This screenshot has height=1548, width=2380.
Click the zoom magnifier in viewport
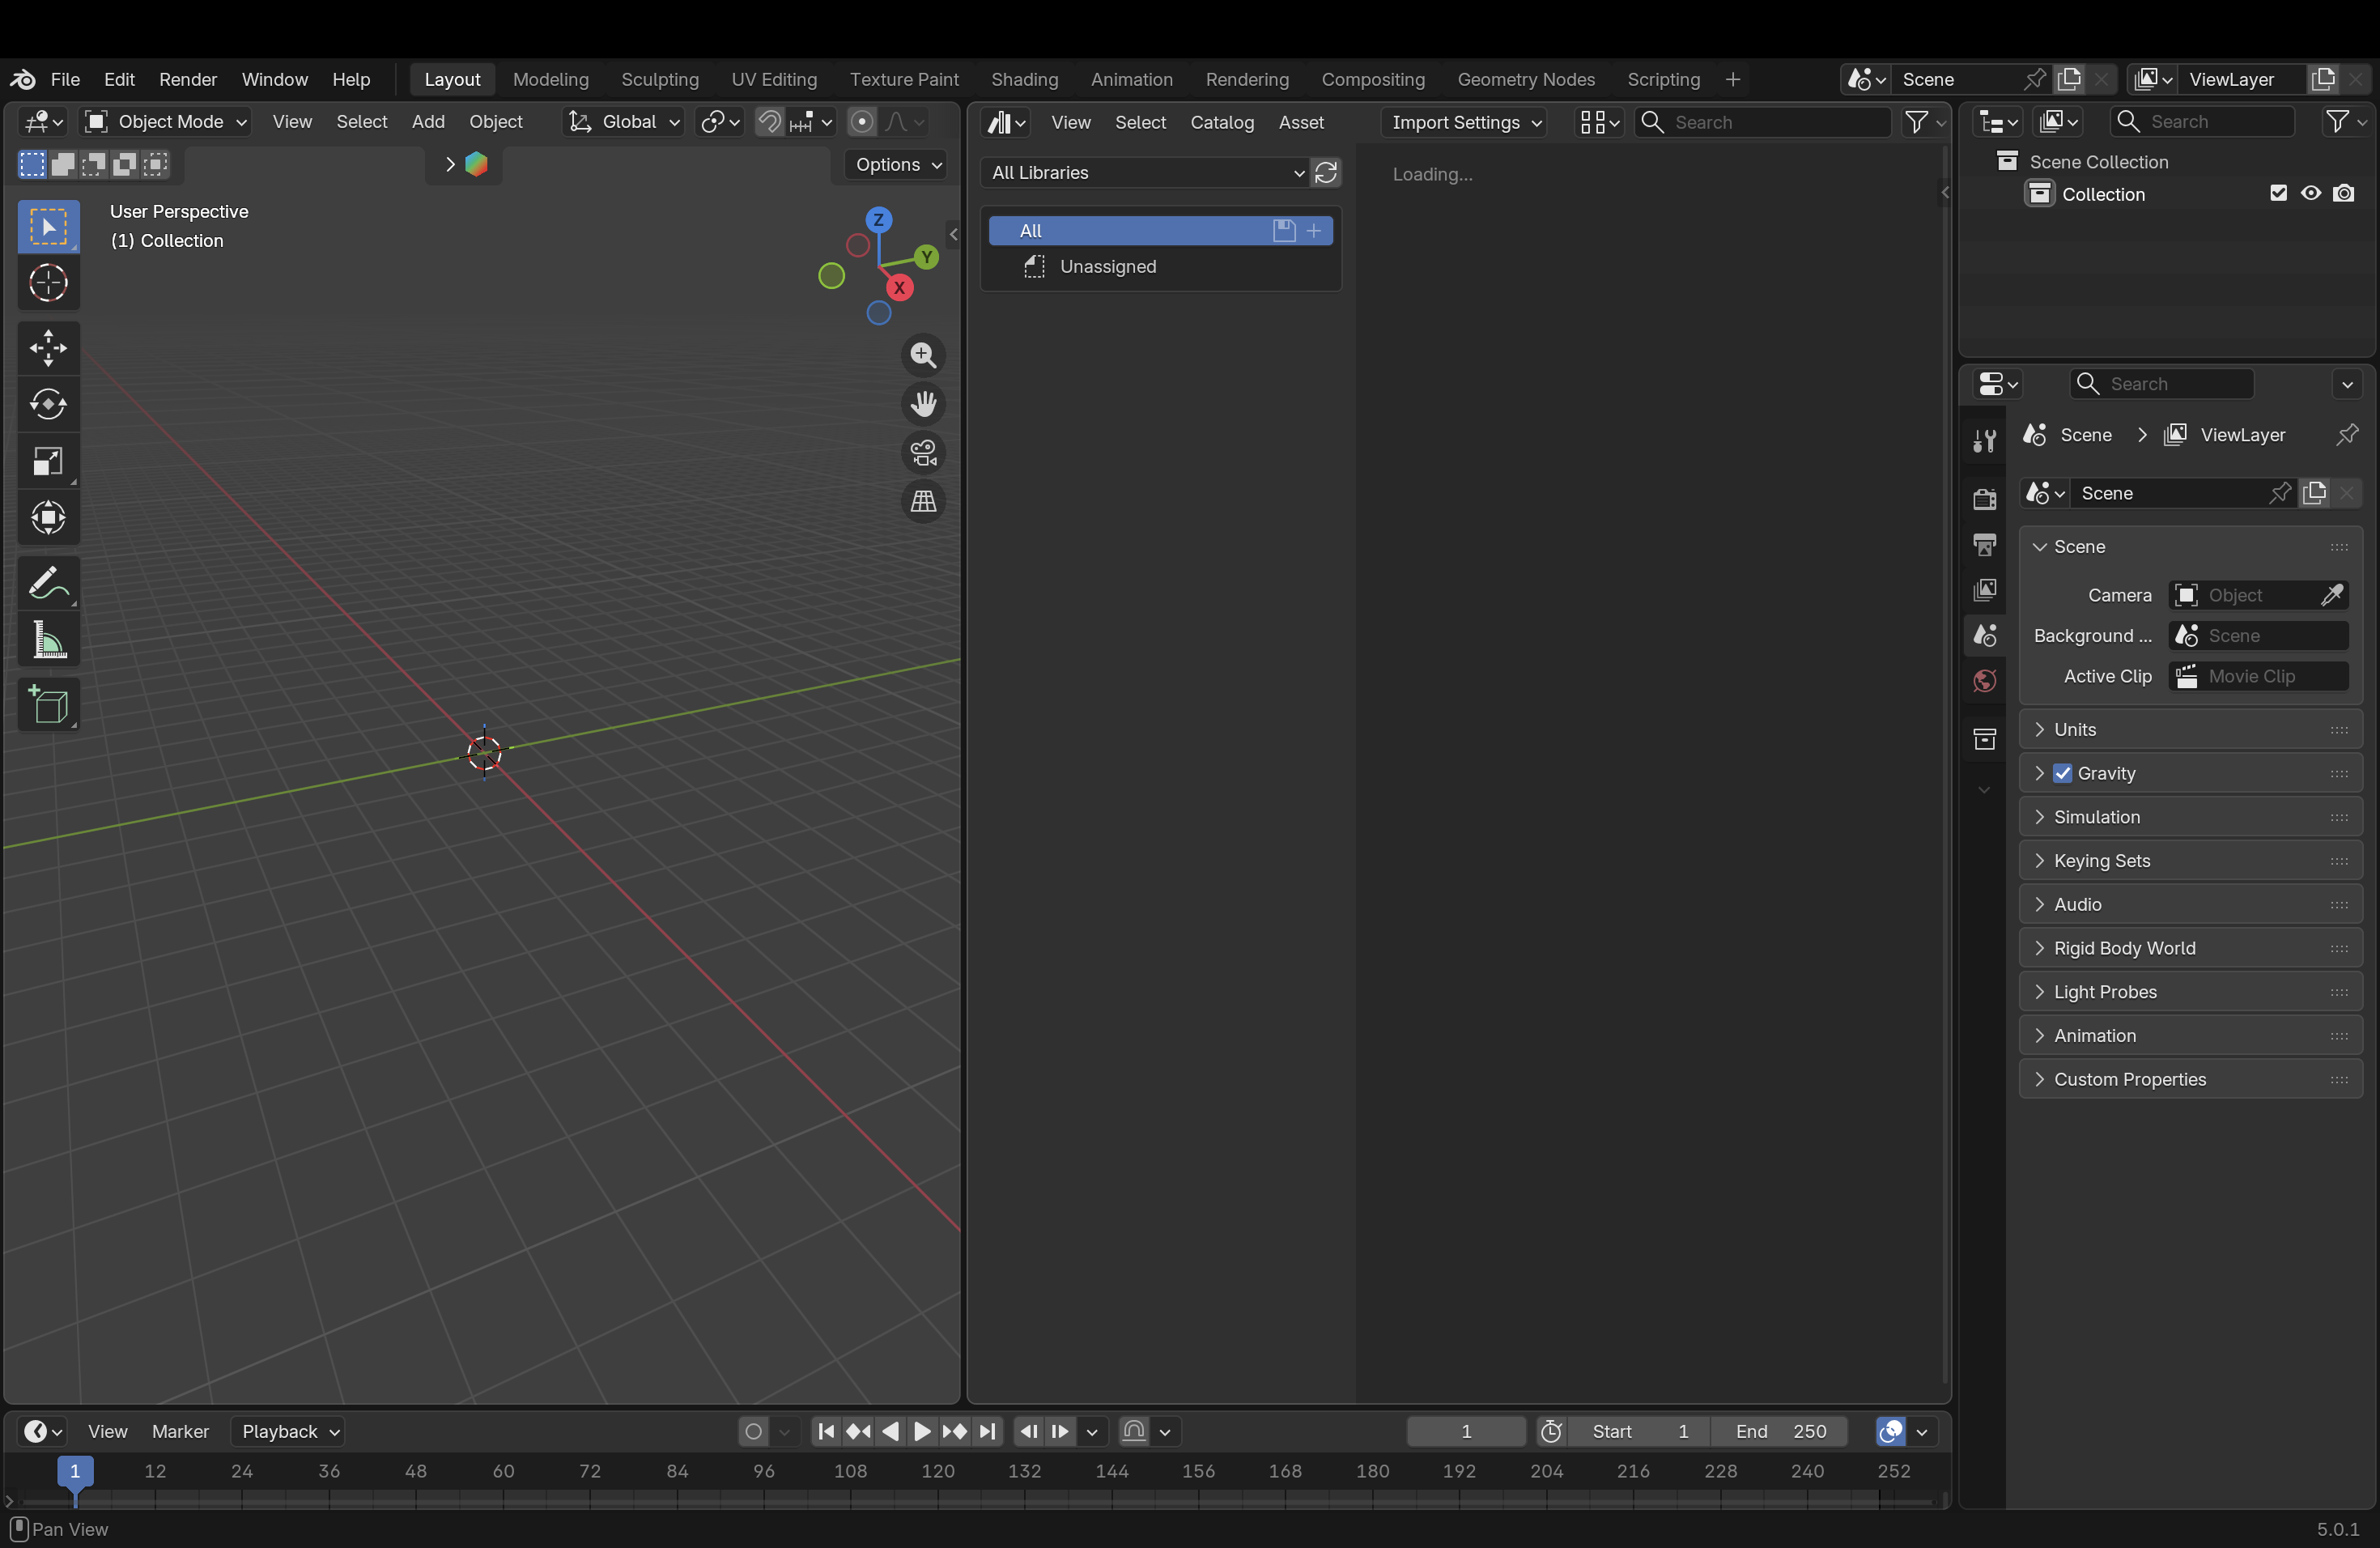[x=923, y=355]
